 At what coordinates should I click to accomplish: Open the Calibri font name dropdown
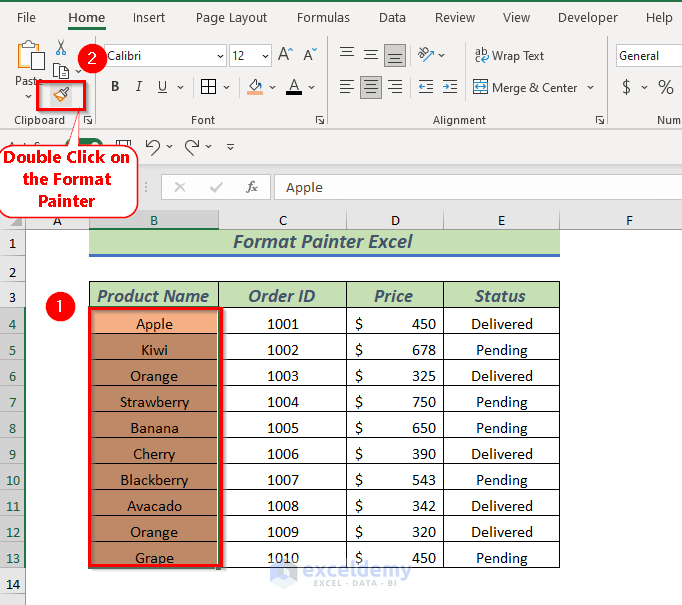pos(220,56)
